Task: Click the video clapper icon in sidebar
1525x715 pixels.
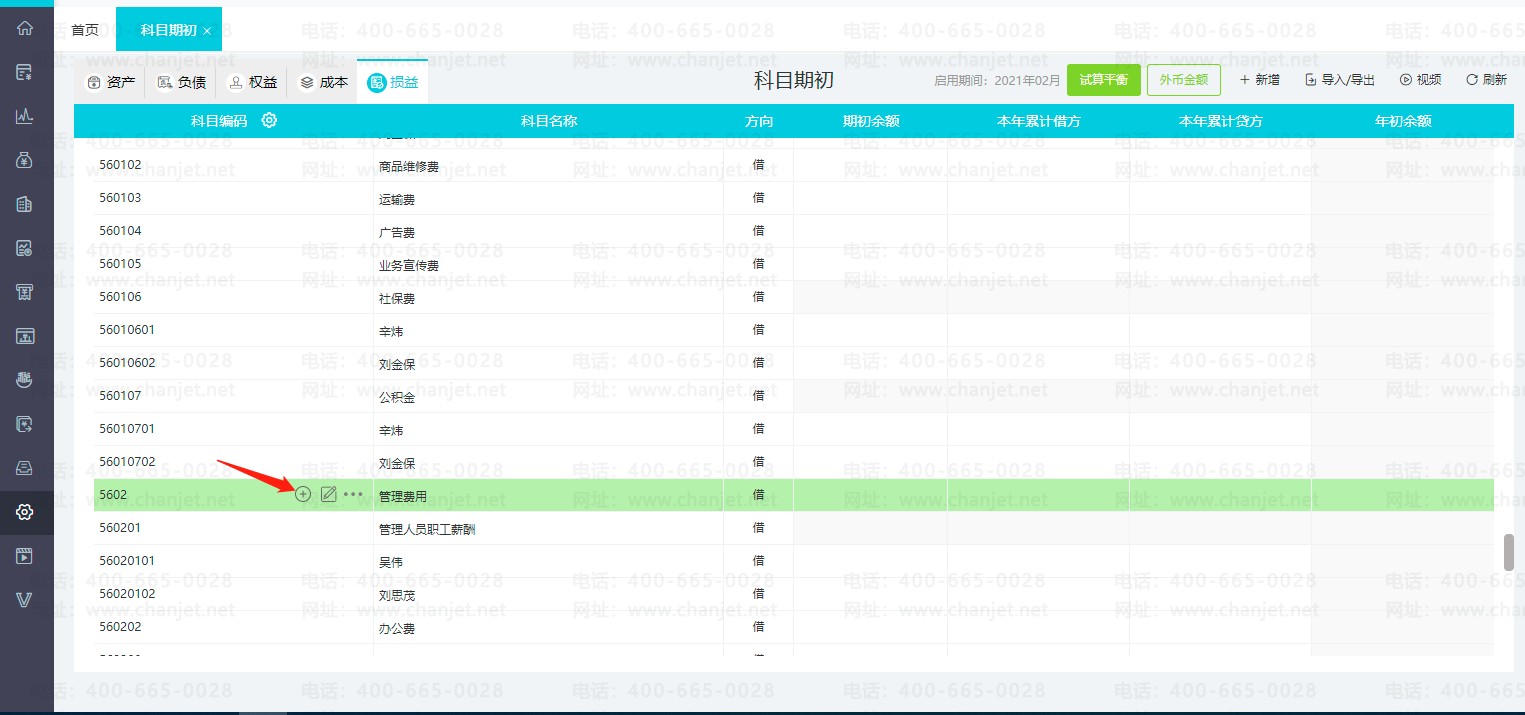Action: pyautogui.click(x=25, y=556)
